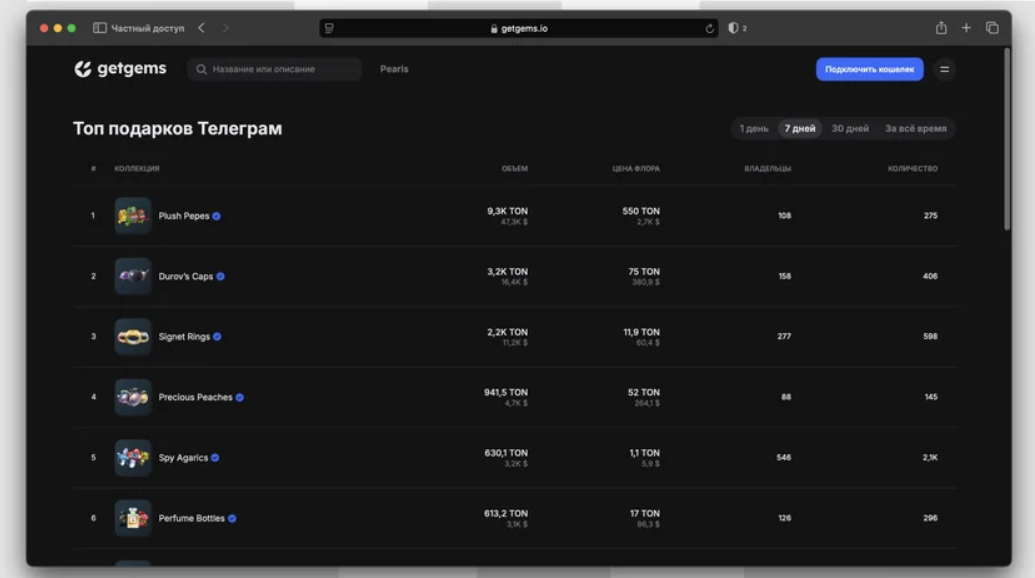Open the Plush Pepes collection name
The width and height of the screenshot is (1035, 578).
click(184, 216)
